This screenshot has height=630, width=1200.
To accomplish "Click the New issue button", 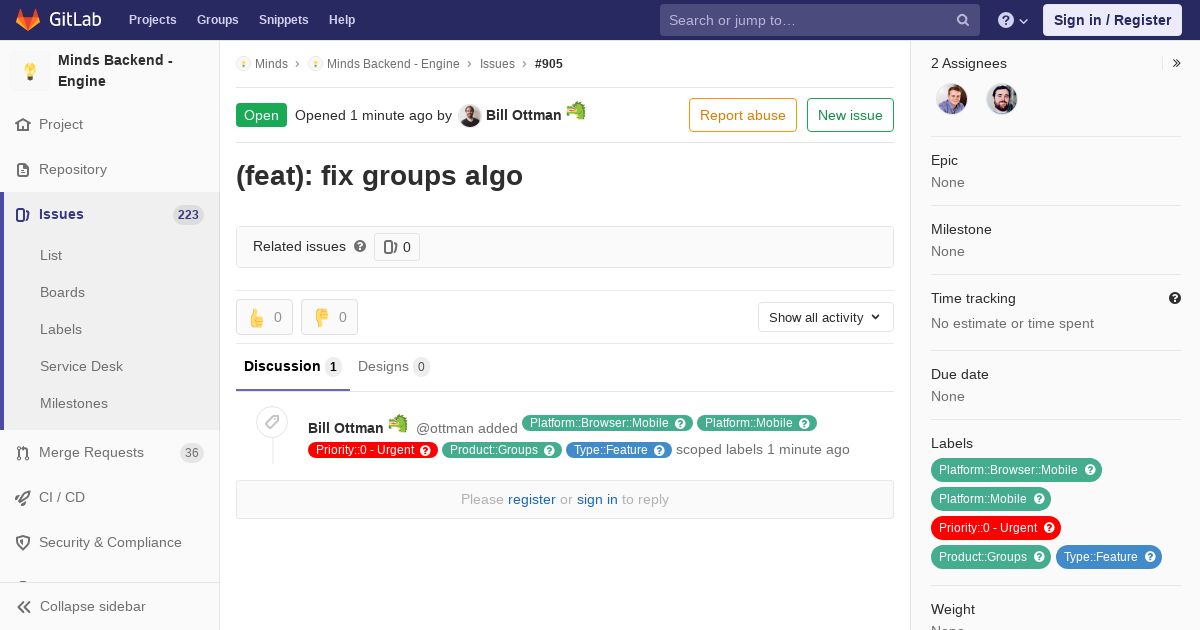I will pyautogui.click(x=850, y=115).
